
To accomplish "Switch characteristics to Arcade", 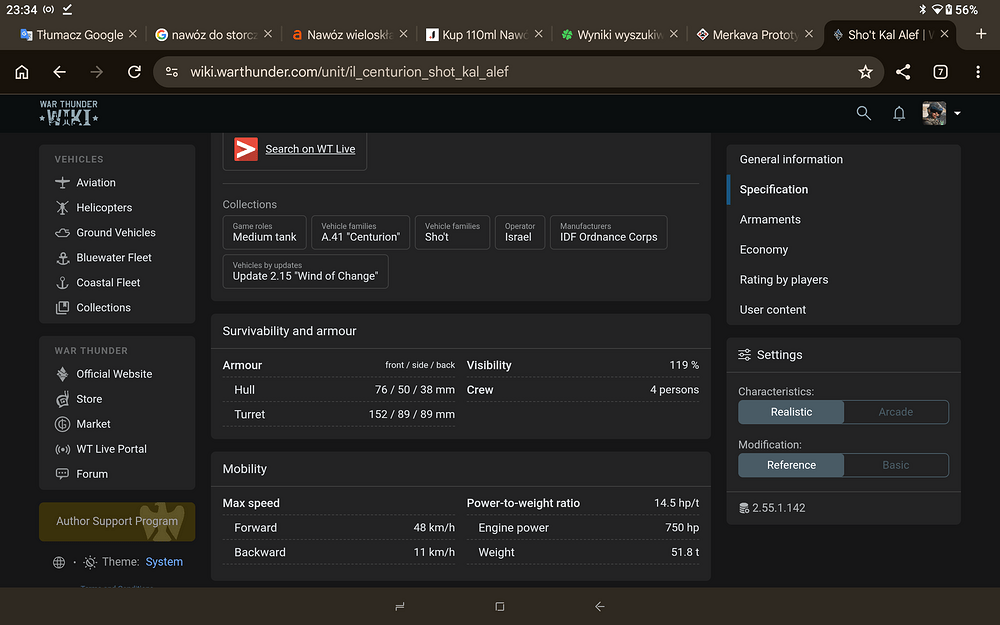I will [895, 412].
